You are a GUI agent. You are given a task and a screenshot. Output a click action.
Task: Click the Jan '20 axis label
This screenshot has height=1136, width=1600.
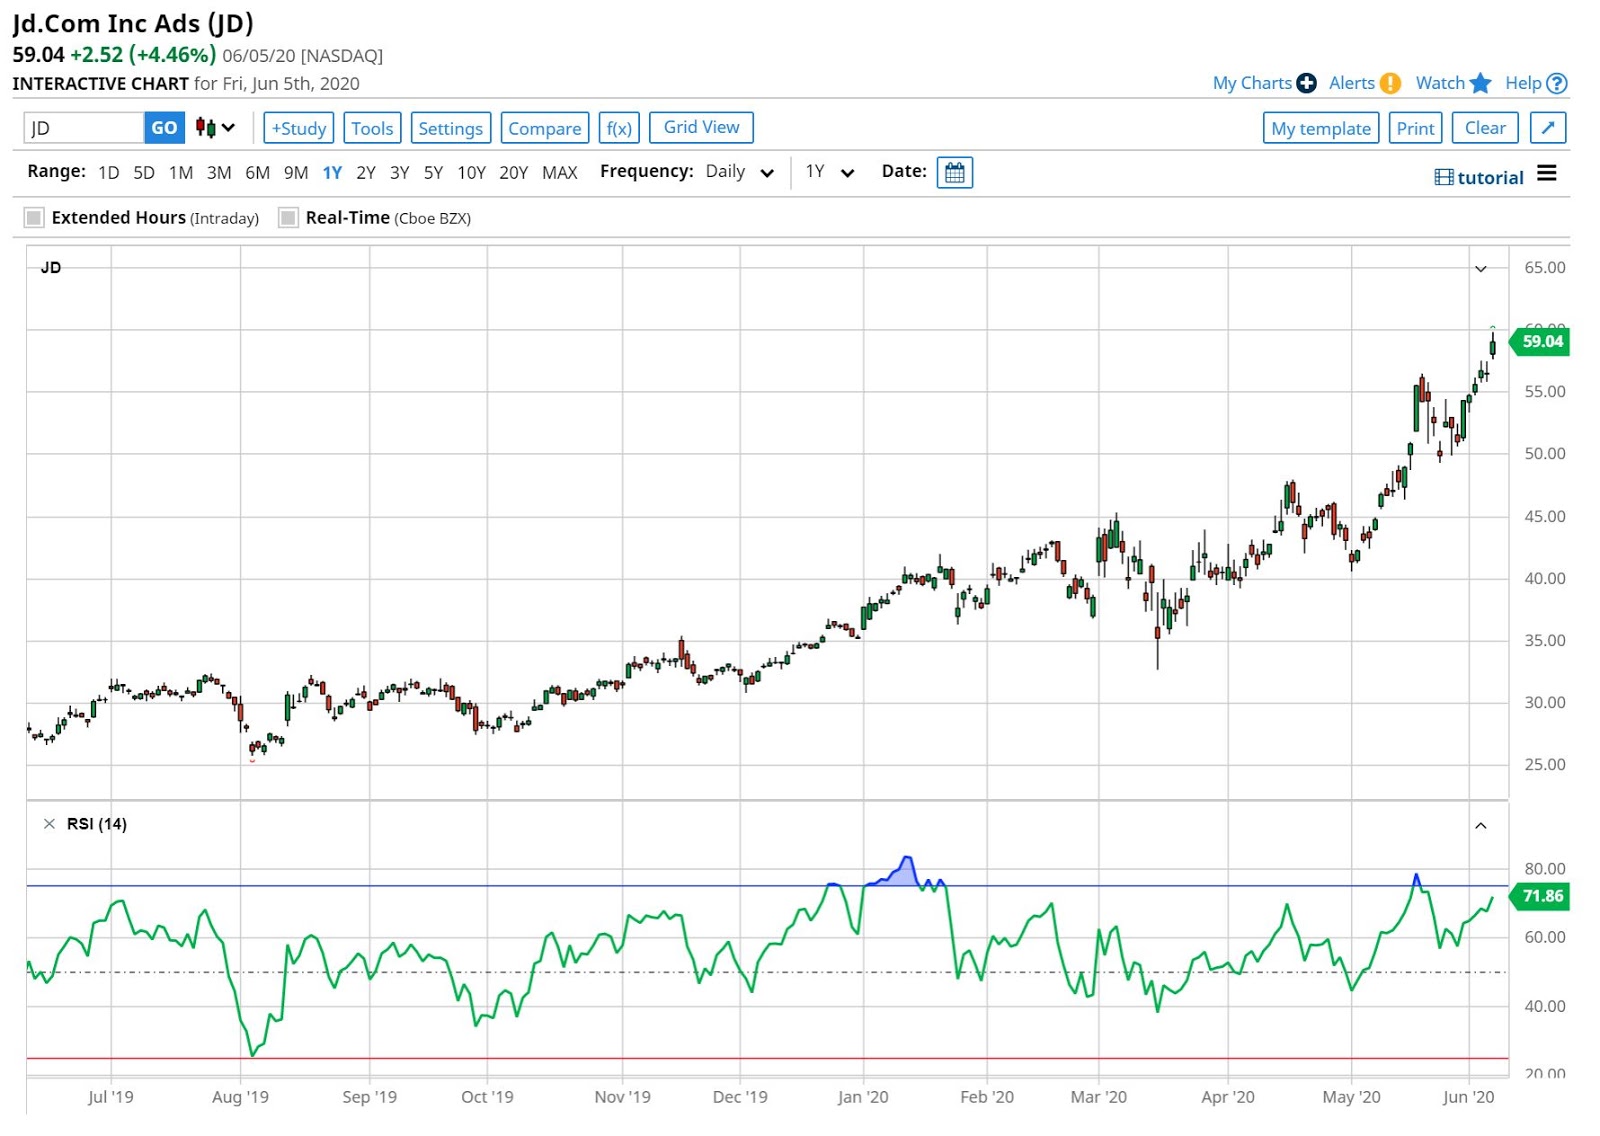pyautogui.click(x=863, y=1097)
